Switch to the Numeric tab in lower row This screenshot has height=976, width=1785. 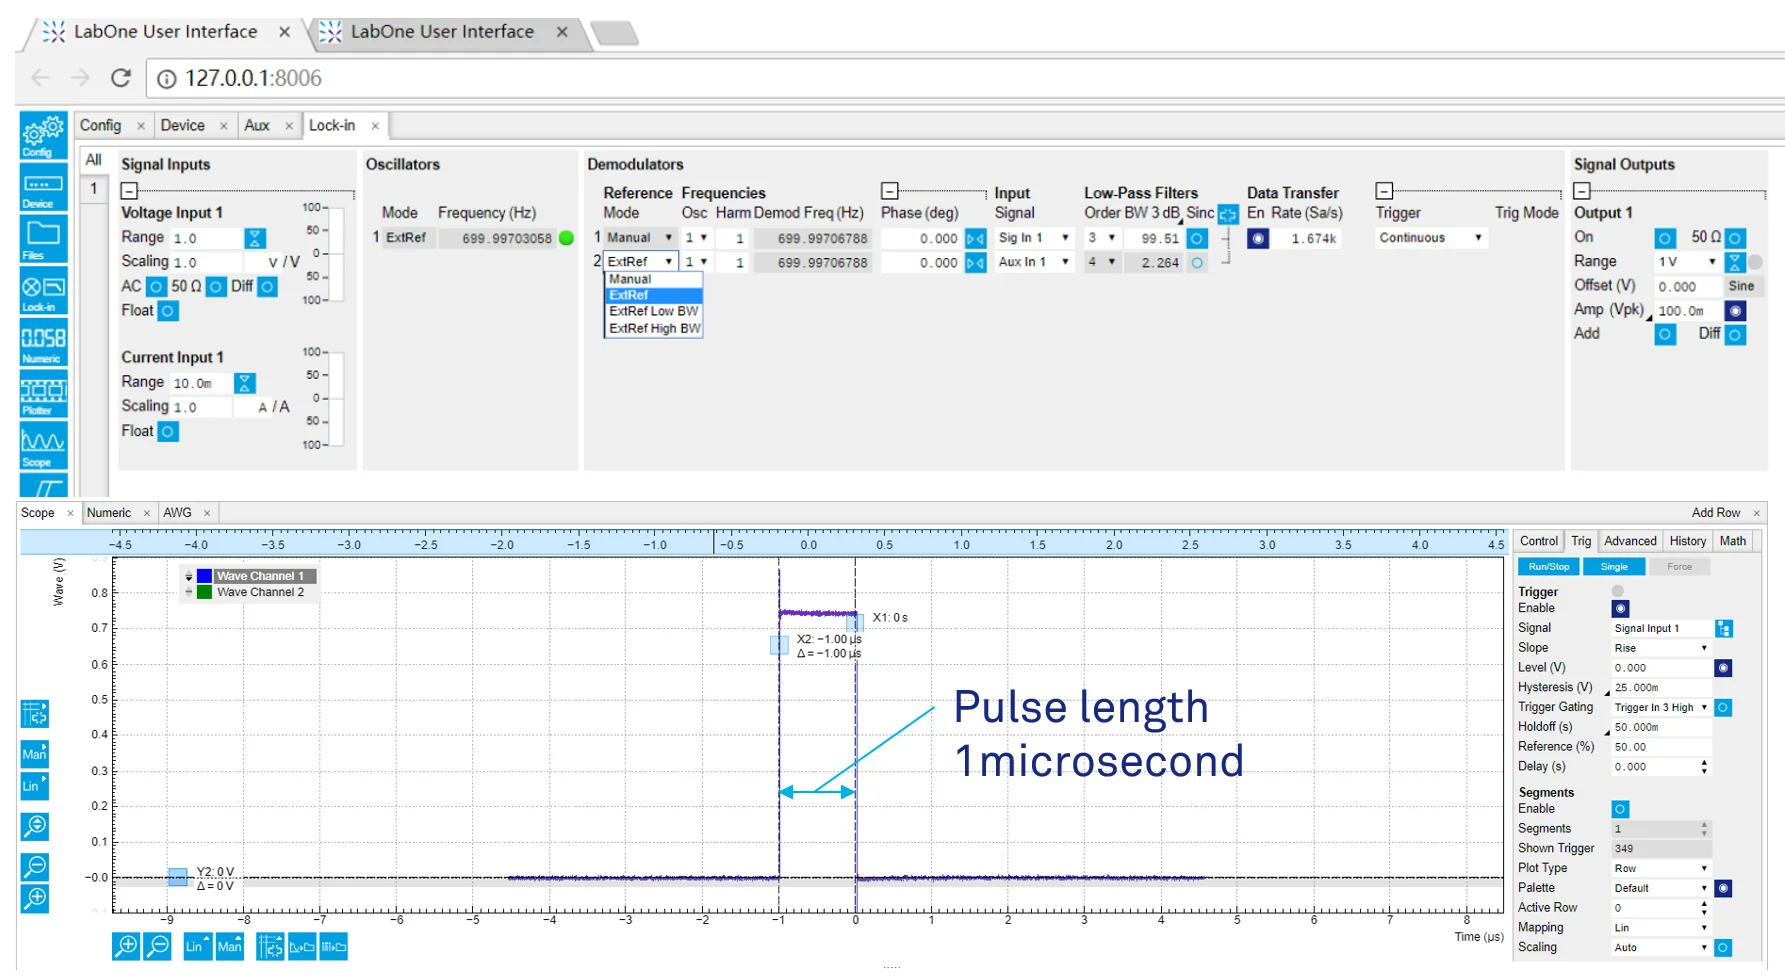109,513
